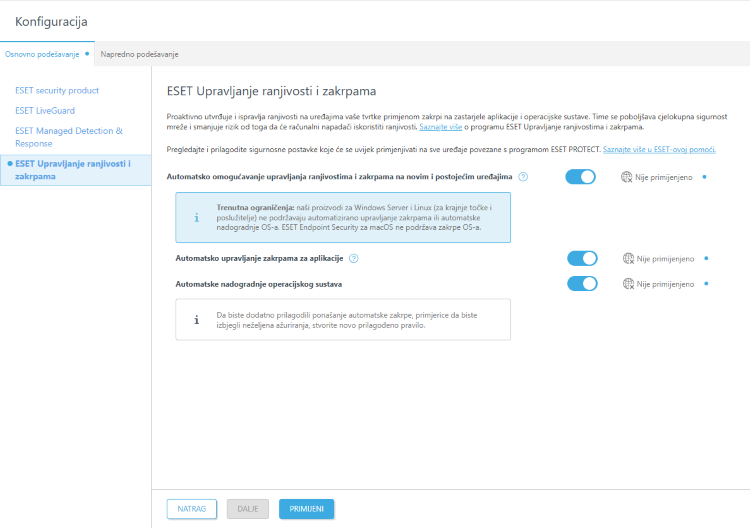Click the Trenutna ograničenja bold text
750x528 pixels.
(x=255, y=208)
